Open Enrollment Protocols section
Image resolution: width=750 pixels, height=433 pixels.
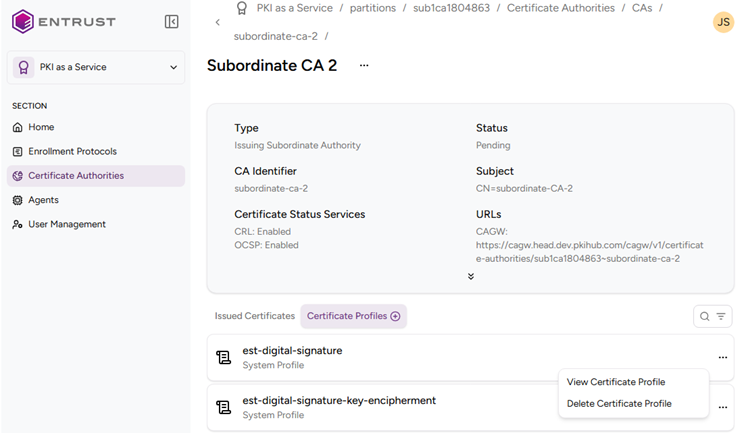point(72,152)
